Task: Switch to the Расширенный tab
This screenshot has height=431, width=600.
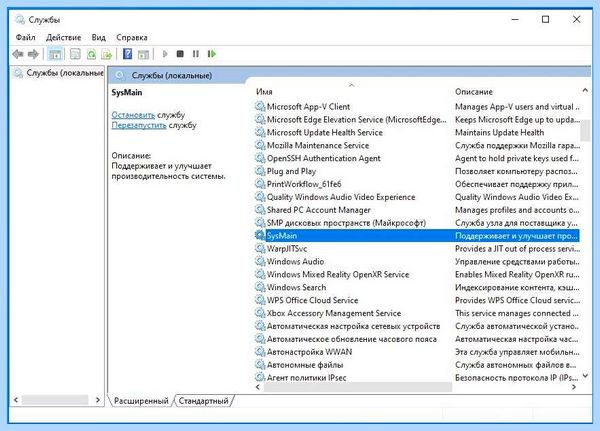Action: (141, 401)
